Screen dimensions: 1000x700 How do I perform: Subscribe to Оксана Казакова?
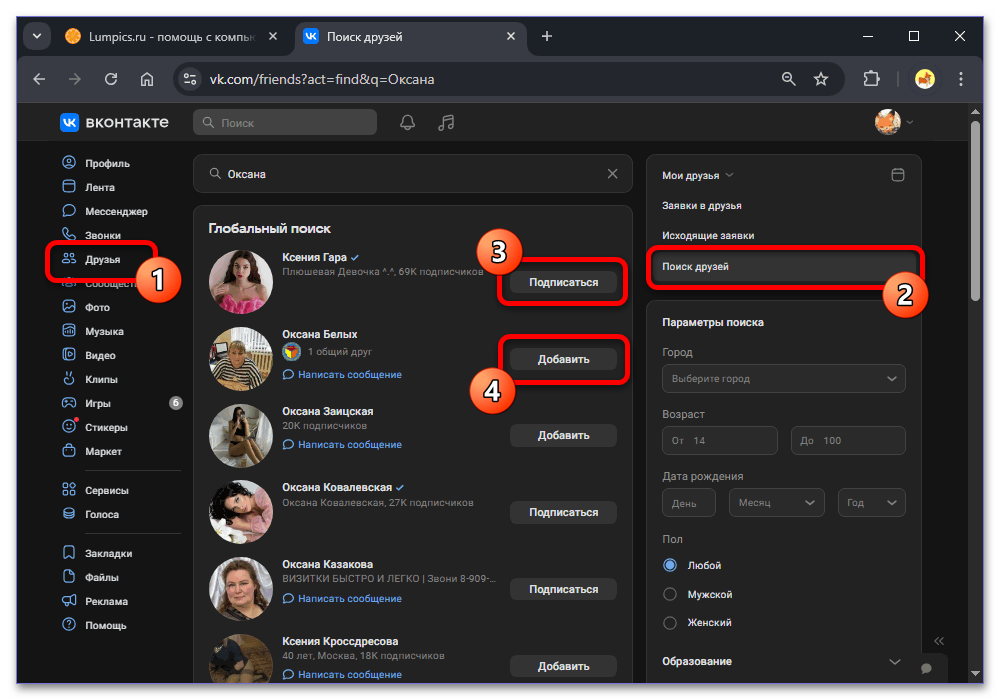[x=563, y=590]
